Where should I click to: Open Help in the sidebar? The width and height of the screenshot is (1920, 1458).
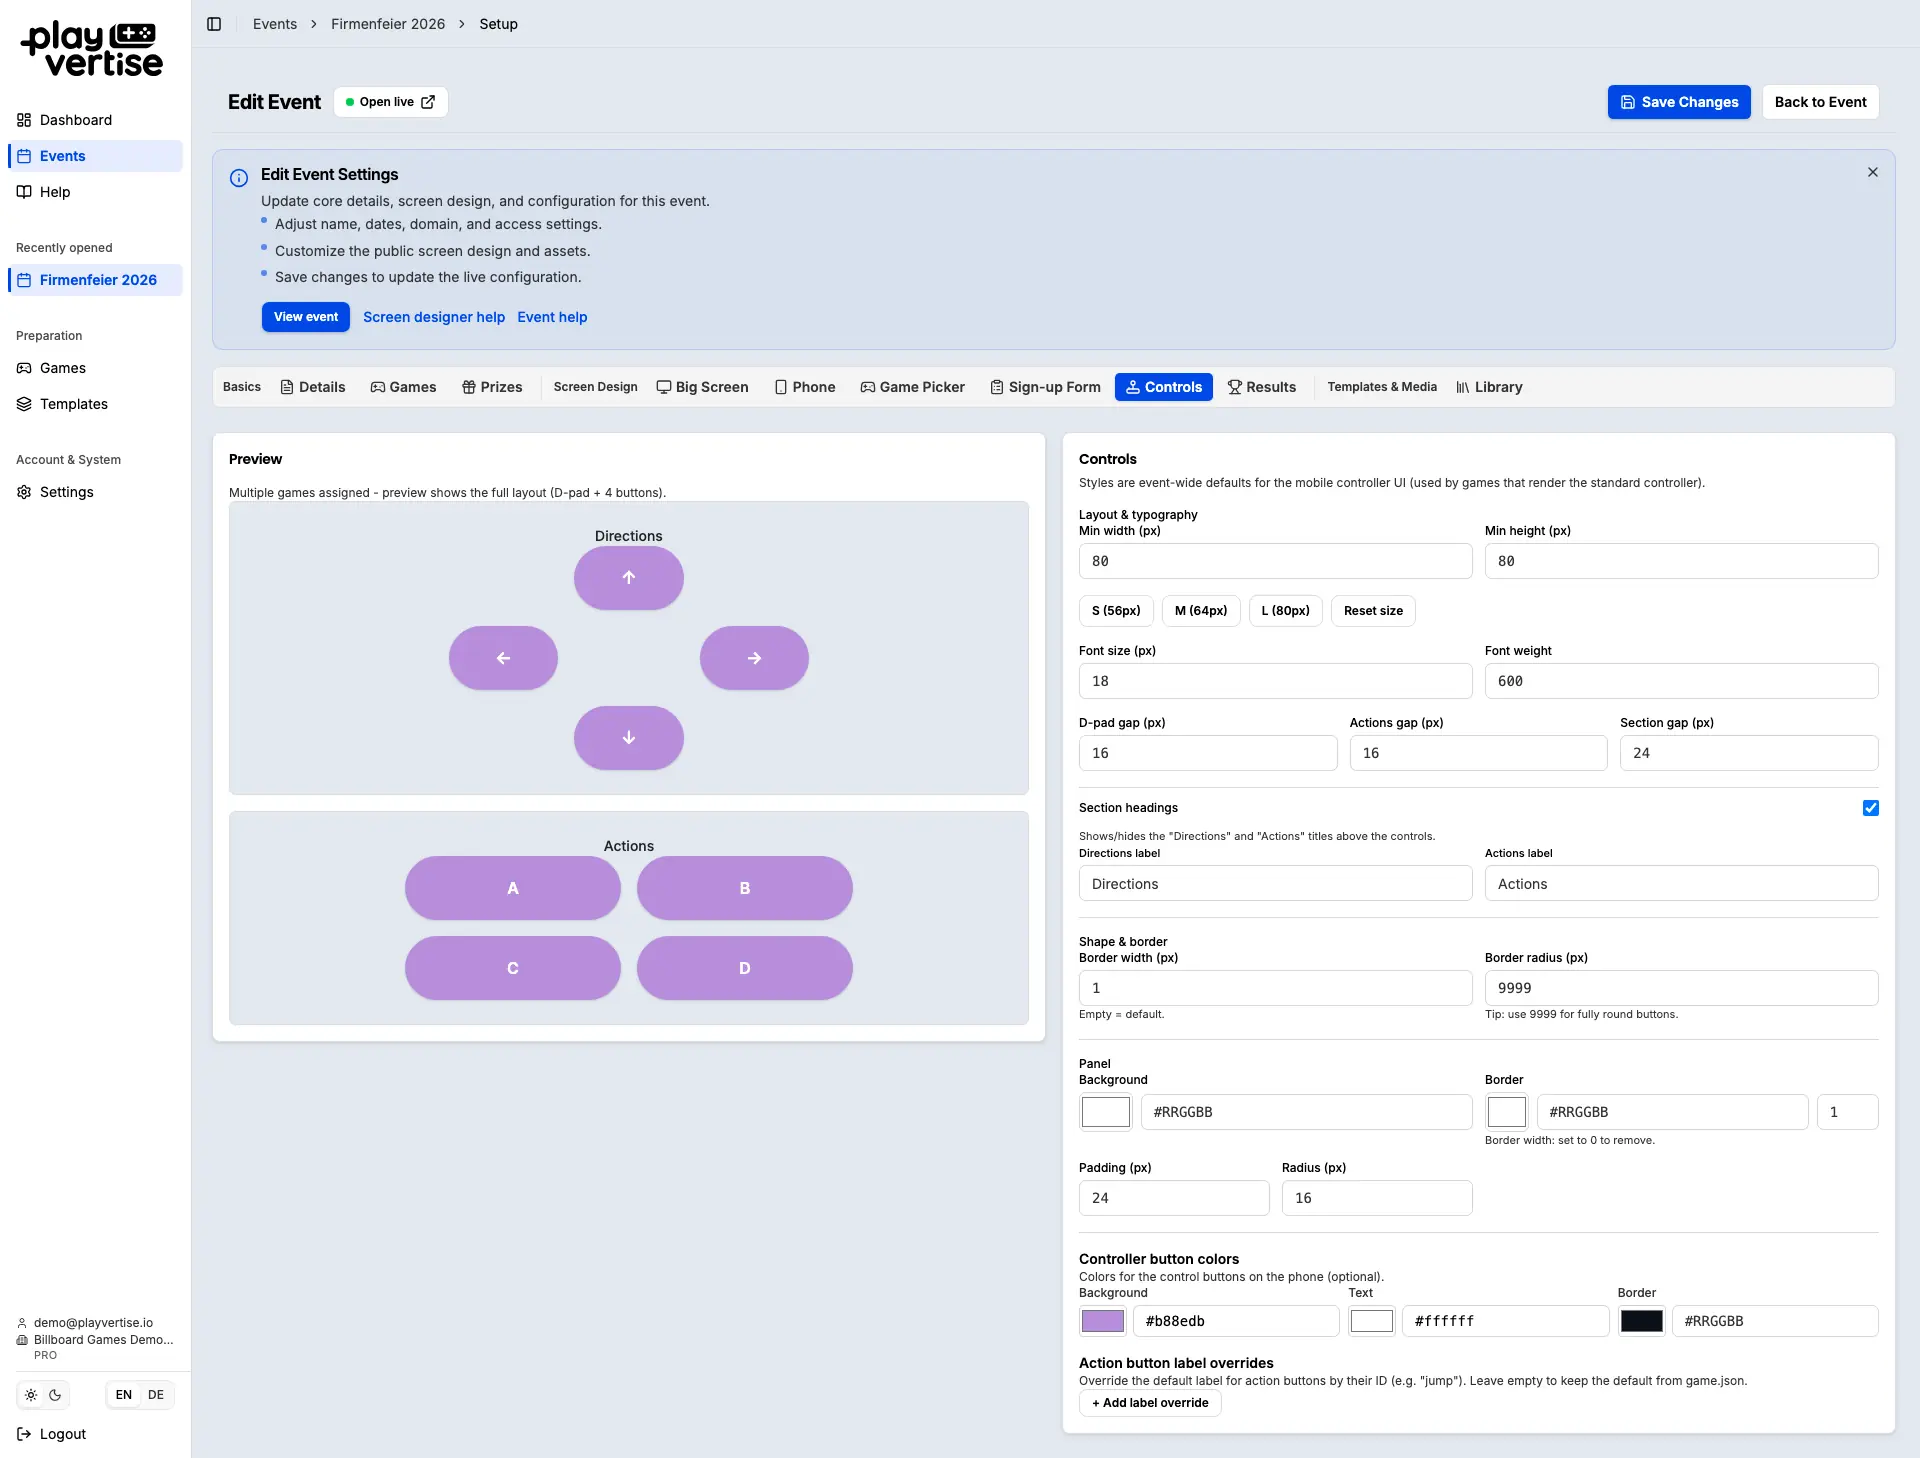(96, 192)
